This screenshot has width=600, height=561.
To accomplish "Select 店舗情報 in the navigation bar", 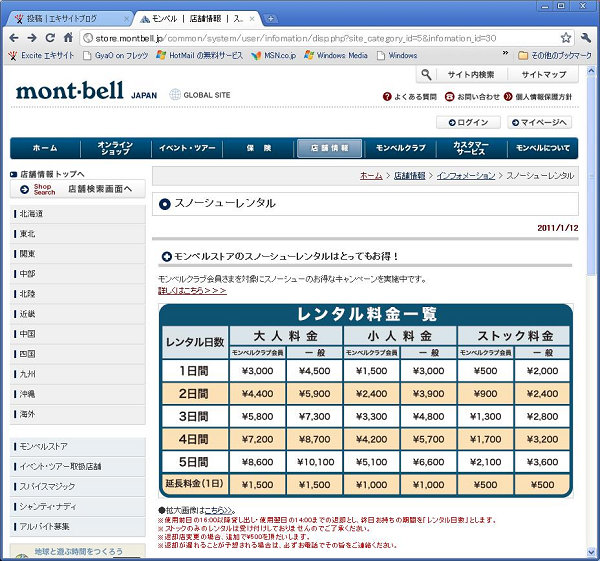I will click(x=329, y=148).
